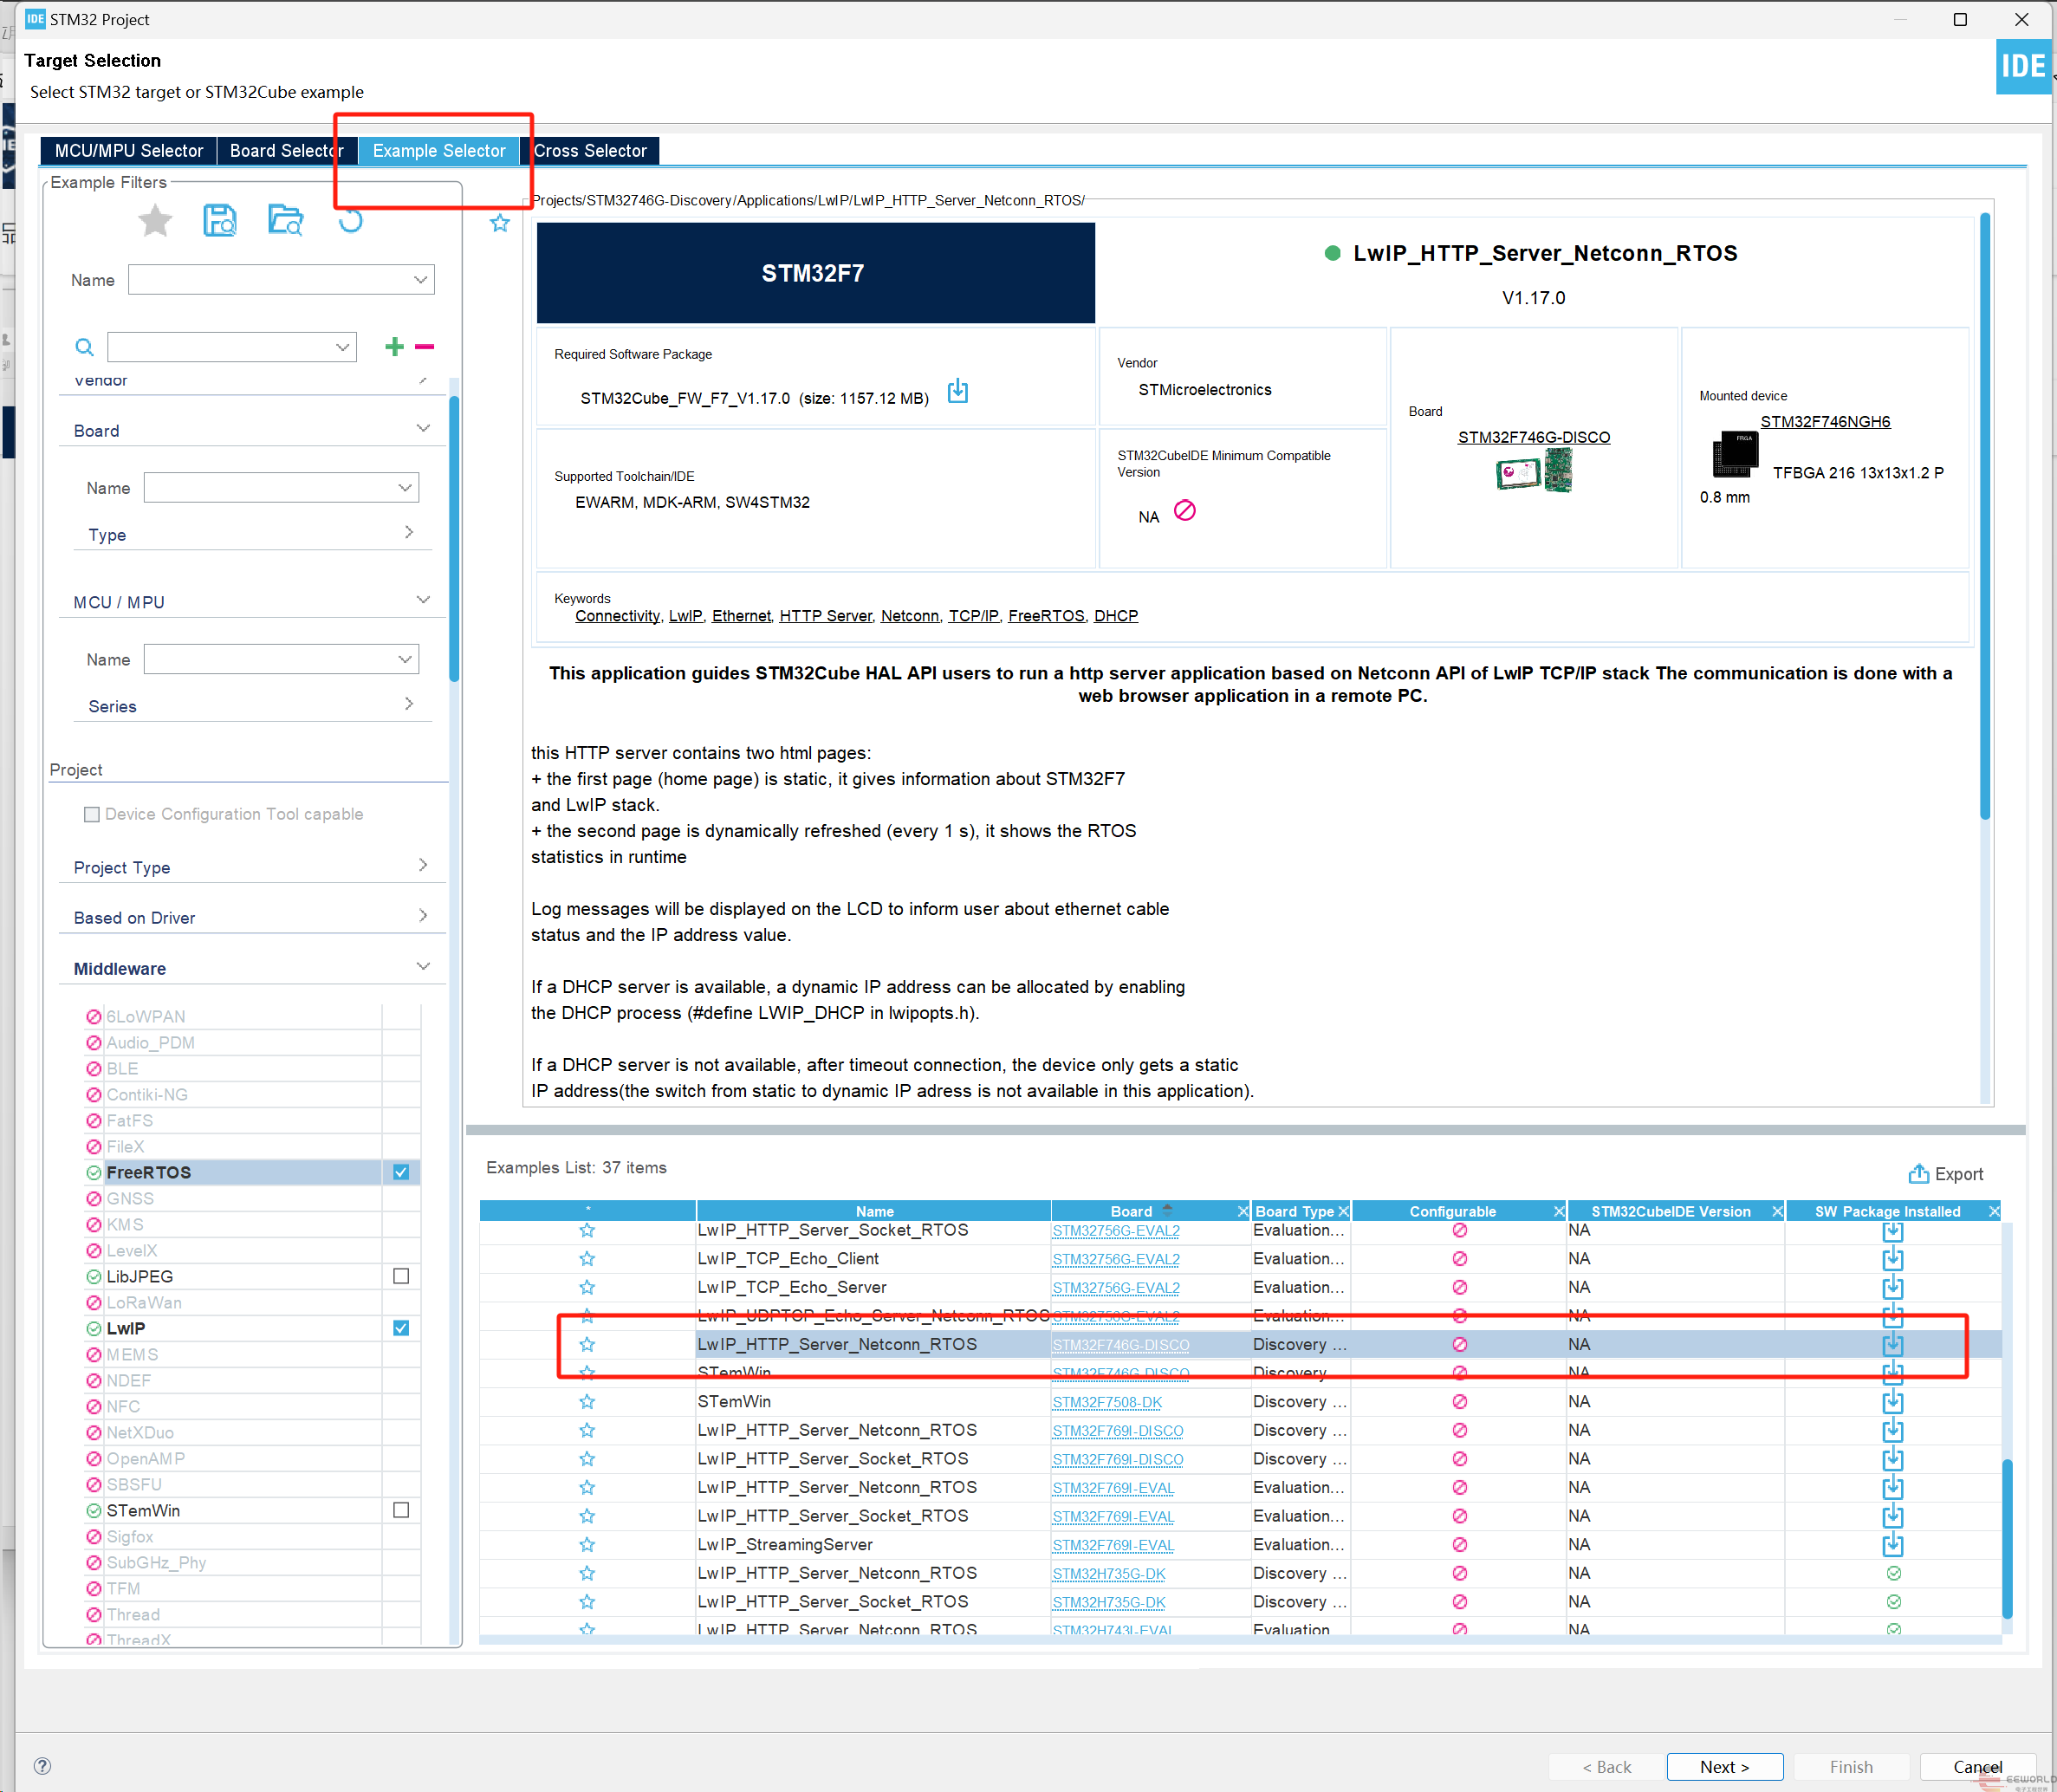
Task: Close the Board column filter X
Action: tap(1243, 1211)
